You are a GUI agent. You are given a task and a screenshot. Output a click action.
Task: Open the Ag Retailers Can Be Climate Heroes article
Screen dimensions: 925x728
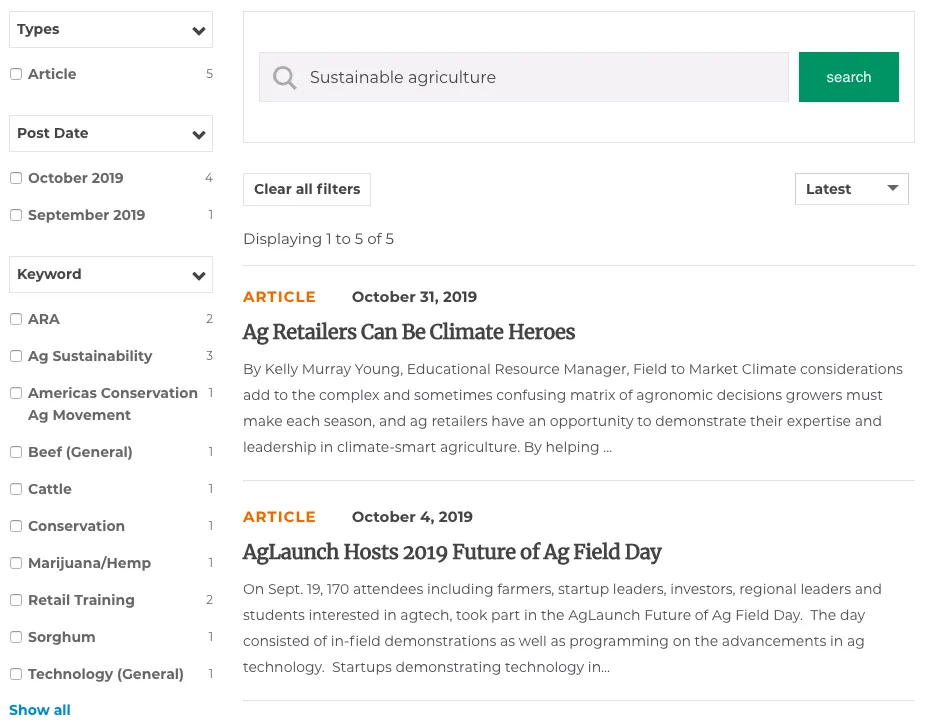(x=409, y=333)
